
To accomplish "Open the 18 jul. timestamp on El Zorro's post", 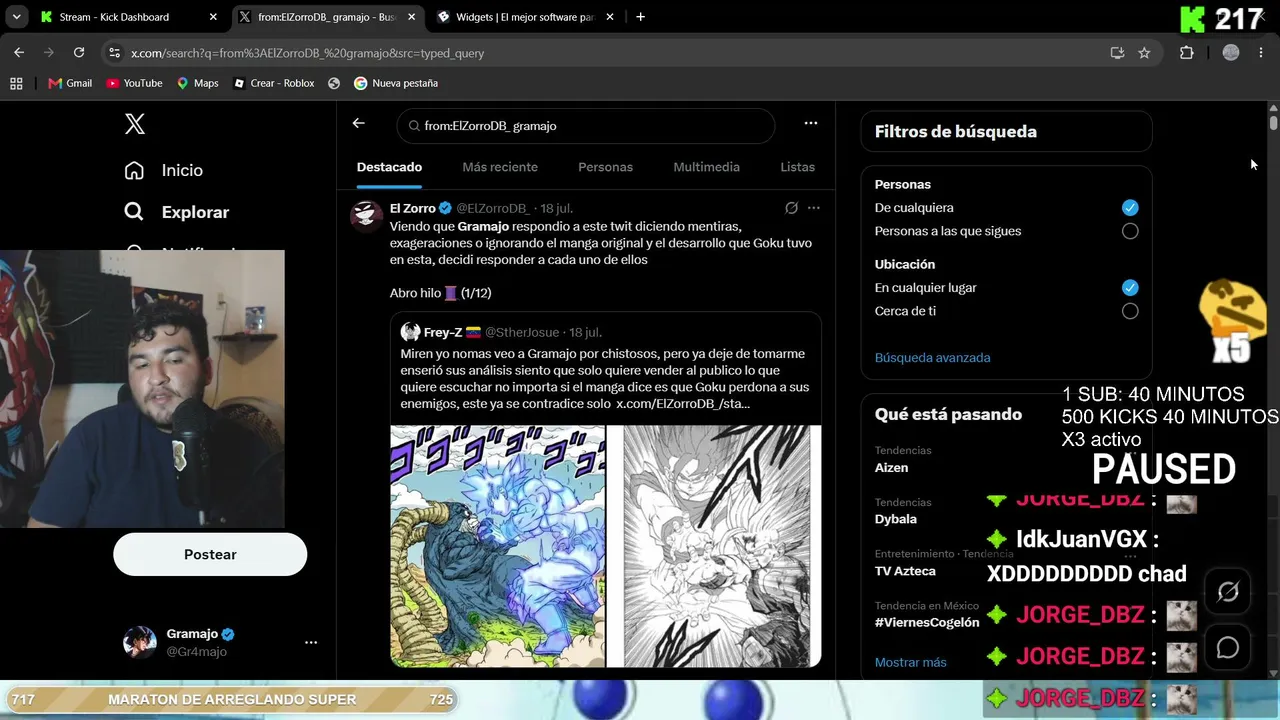I will point(557,208).
